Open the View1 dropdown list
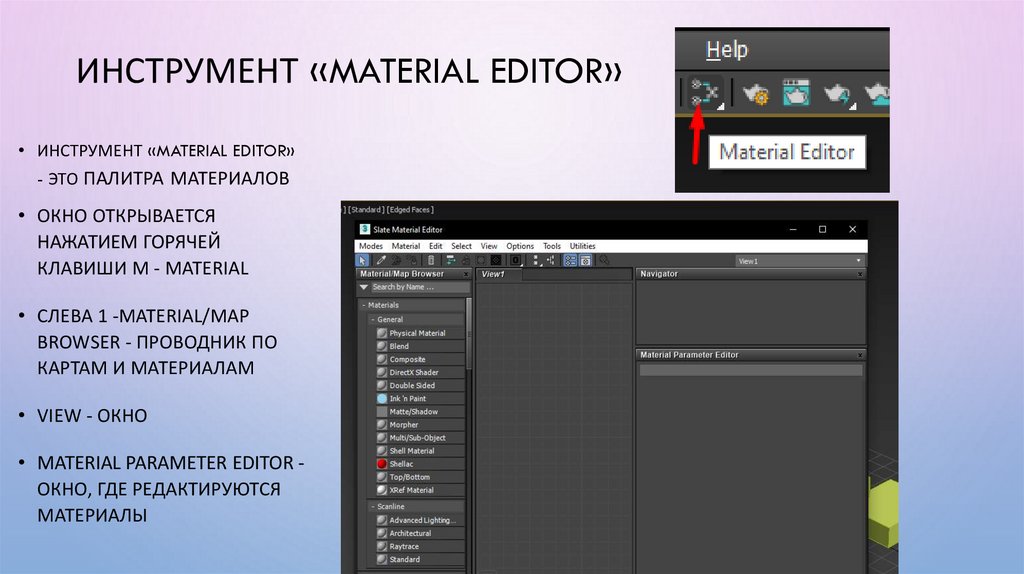This screenshot has width=1024, height=574. coord(859,260)
